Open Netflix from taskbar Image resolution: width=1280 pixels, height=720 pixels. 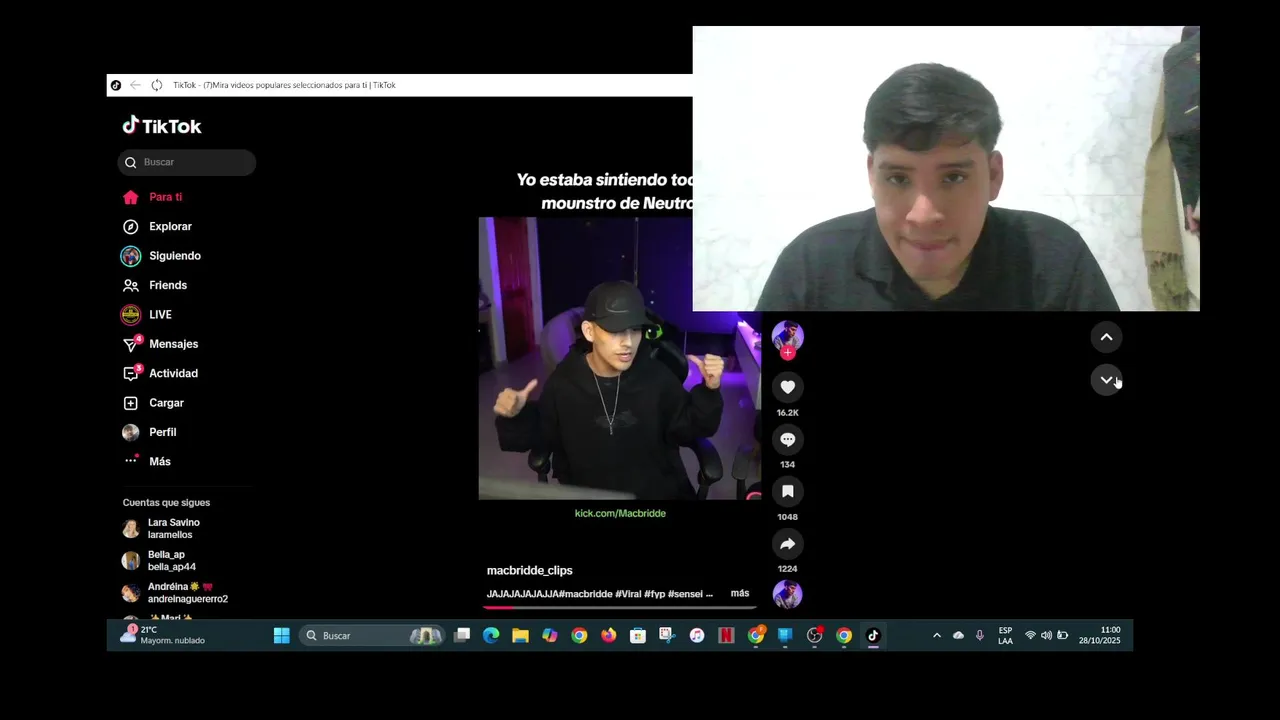(x=726, y=635)
